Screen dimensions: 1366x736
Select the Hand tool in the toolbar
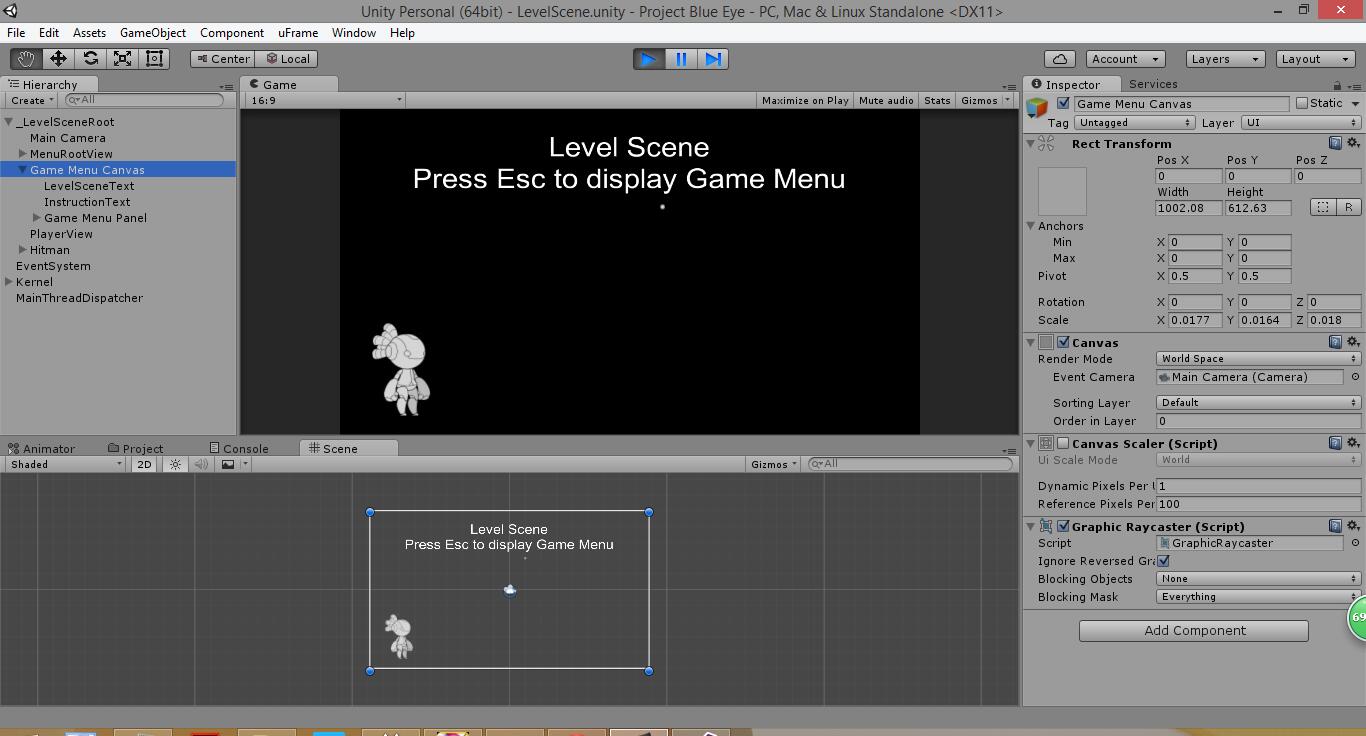[x=25, y=58]
